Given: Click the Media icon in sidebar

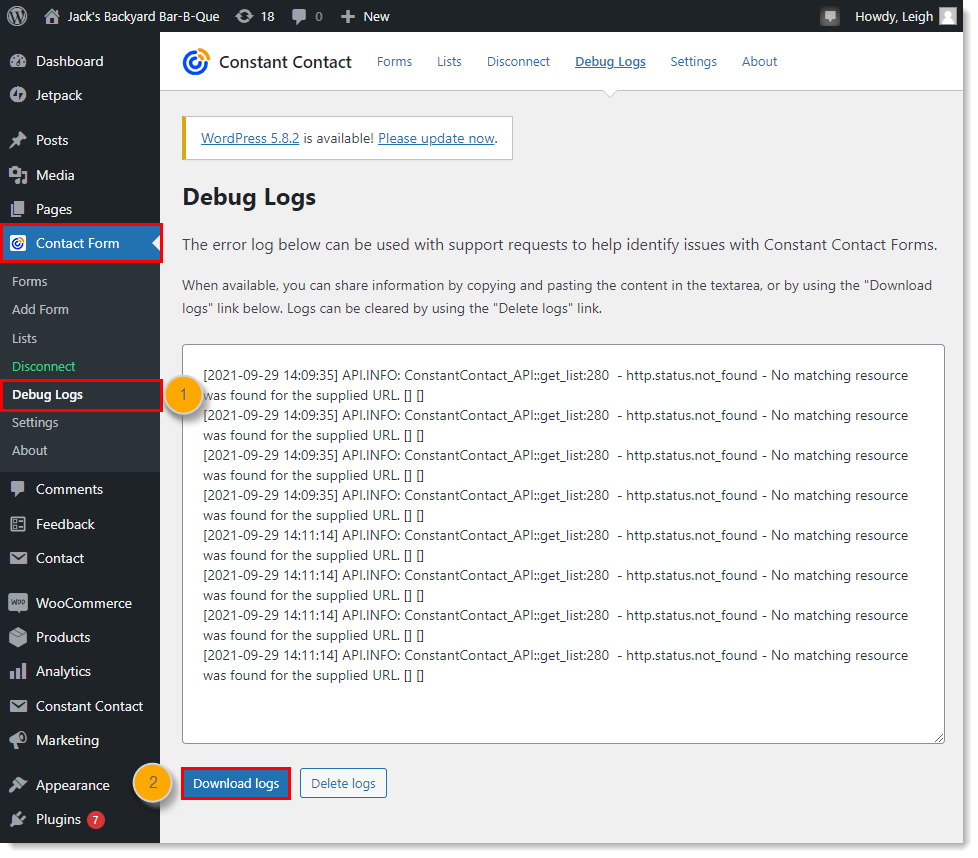Looking at the screenshot, I should [x=18, y=175].
